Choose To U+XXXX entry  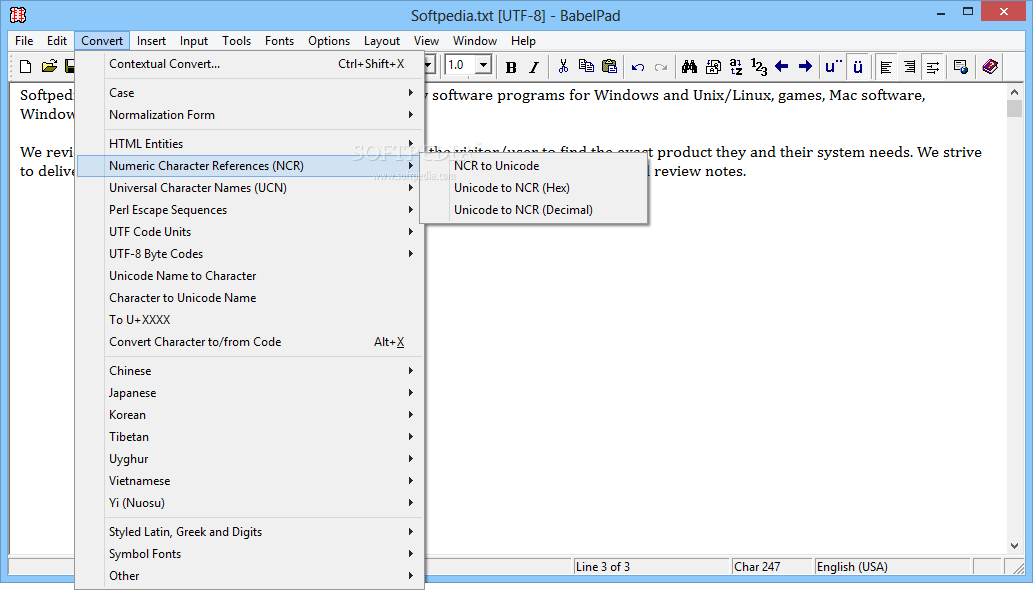point(250,319)
